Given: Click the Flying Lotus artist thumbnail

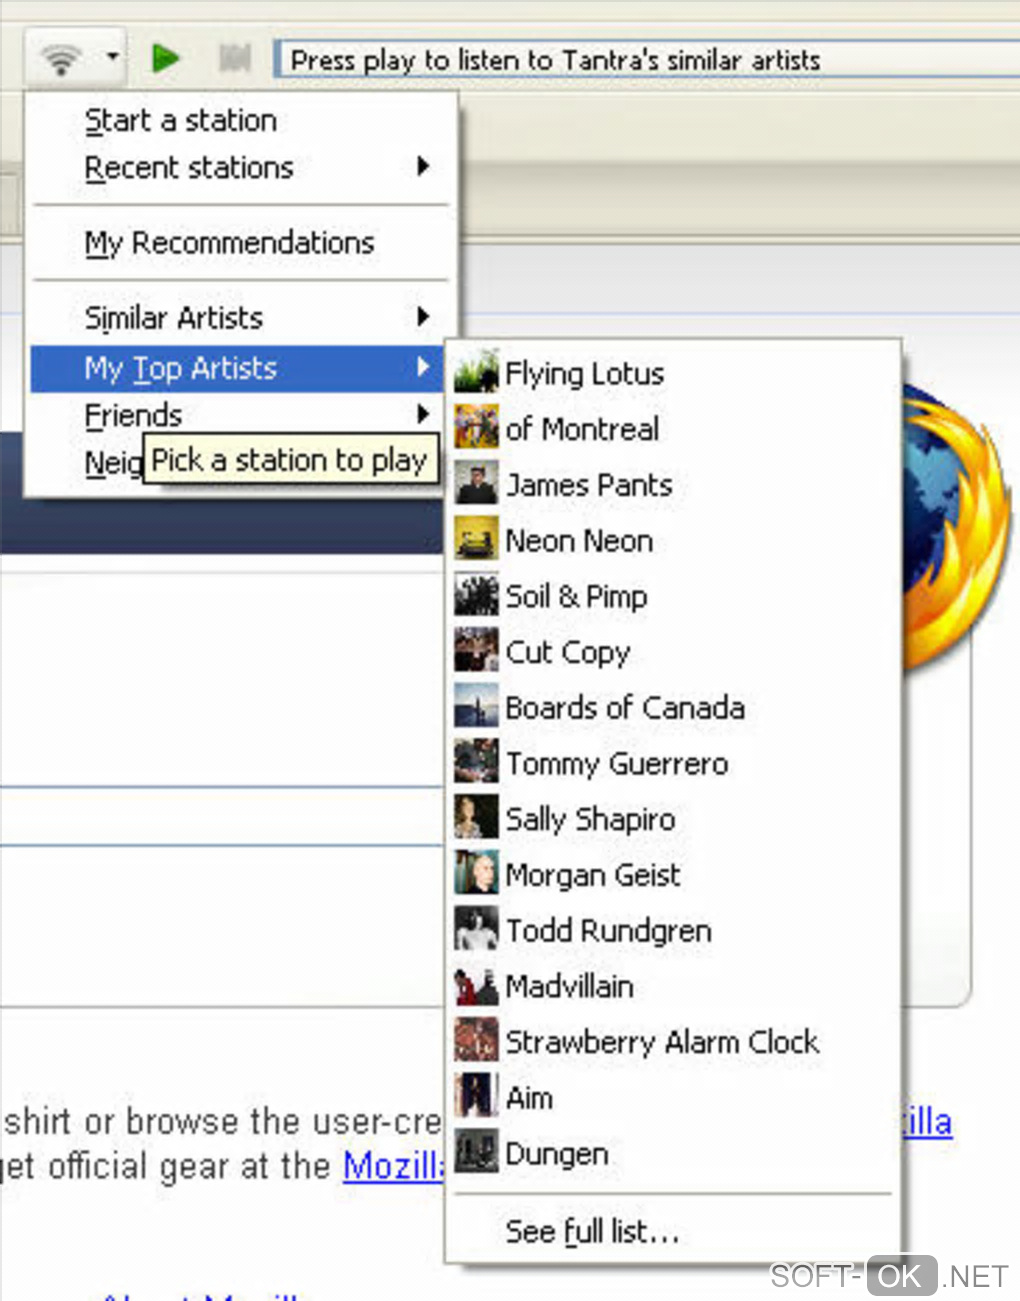Looking at the screenshot, I should click(x=476, y=371).
